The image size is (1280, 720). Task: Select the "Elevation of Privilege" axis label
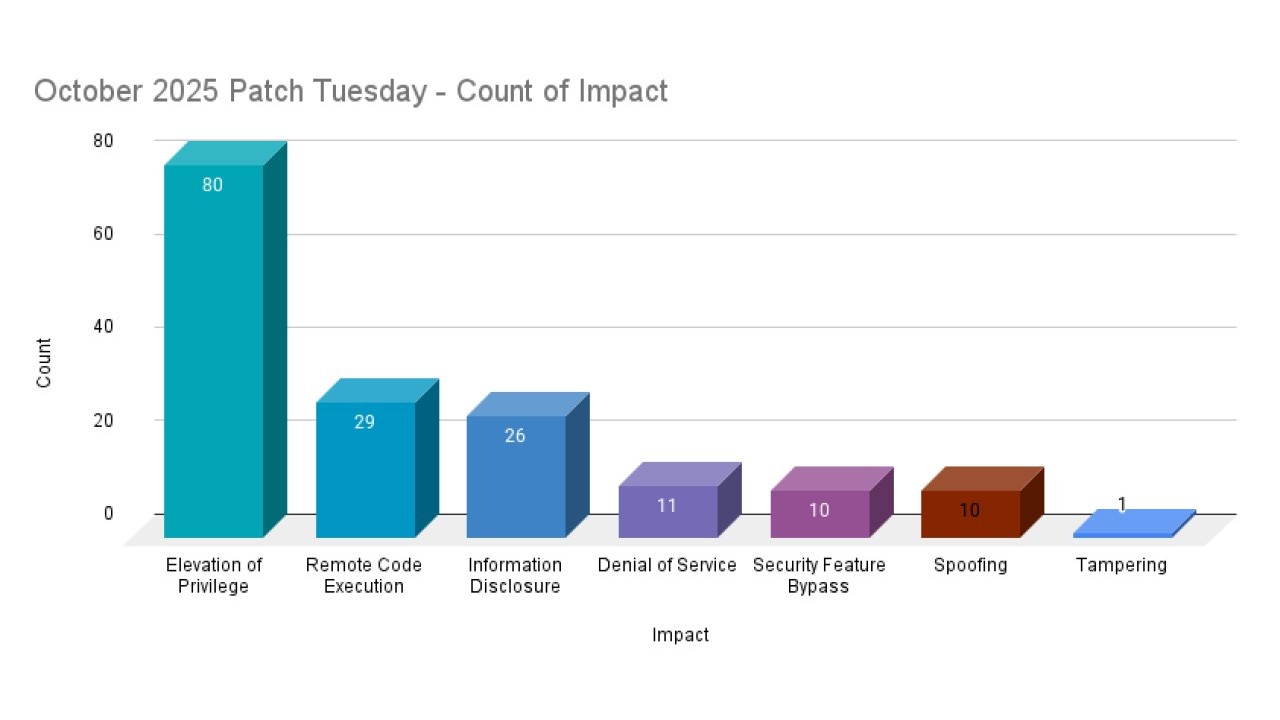click(x=213, y=576)
